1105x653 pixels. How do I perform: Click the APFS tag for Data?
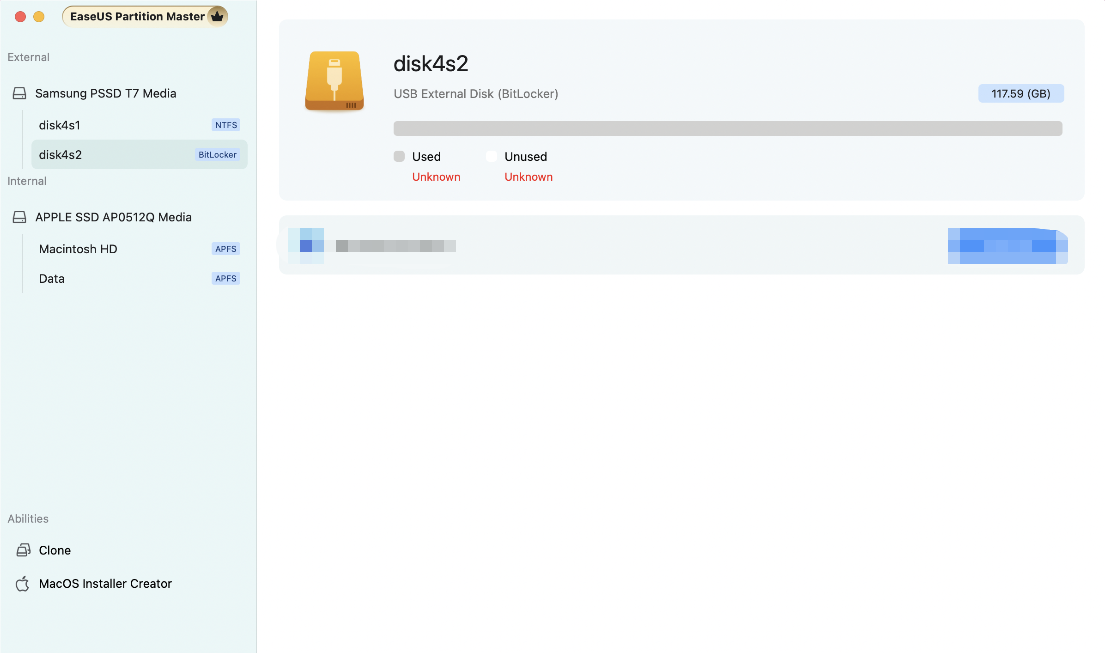(226, 278)
